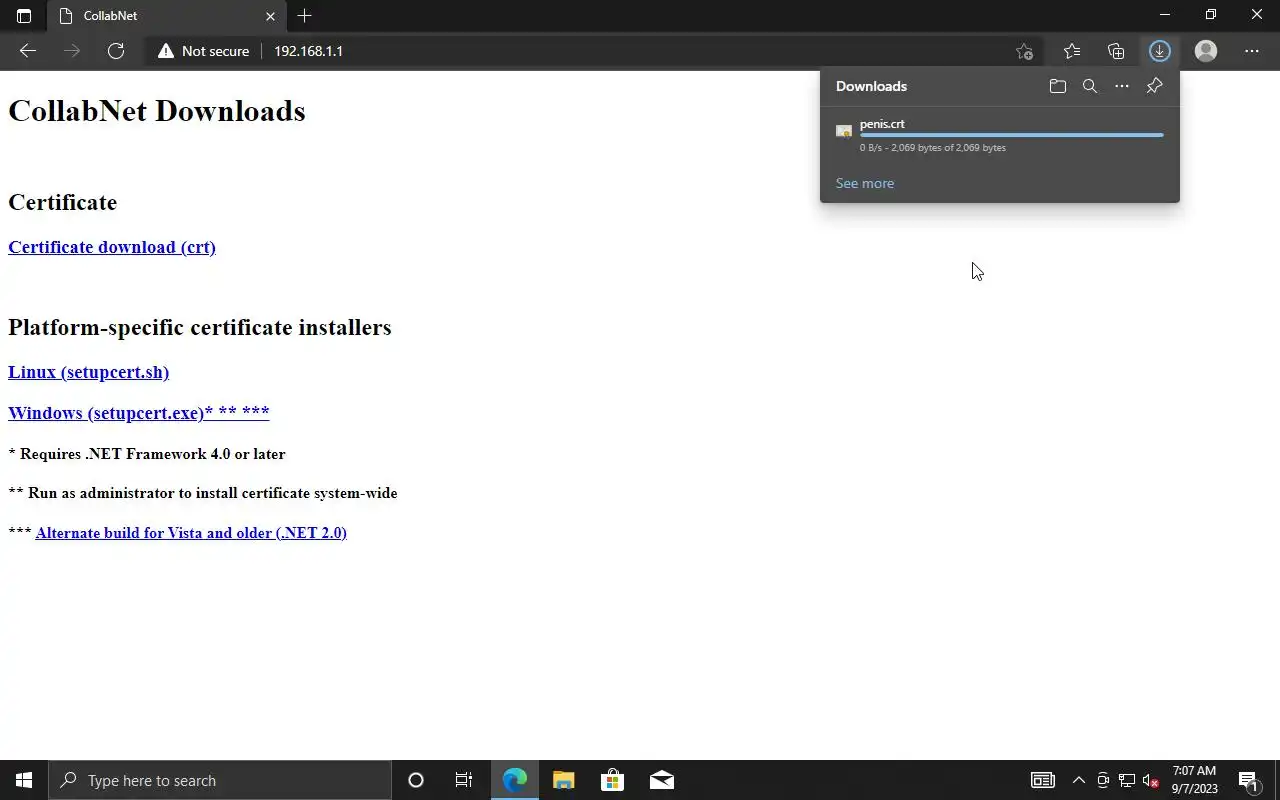Open the user profile icon
Image resolution: width=1280 pixels, height=800 pixels.
(x=1206, y=51)
